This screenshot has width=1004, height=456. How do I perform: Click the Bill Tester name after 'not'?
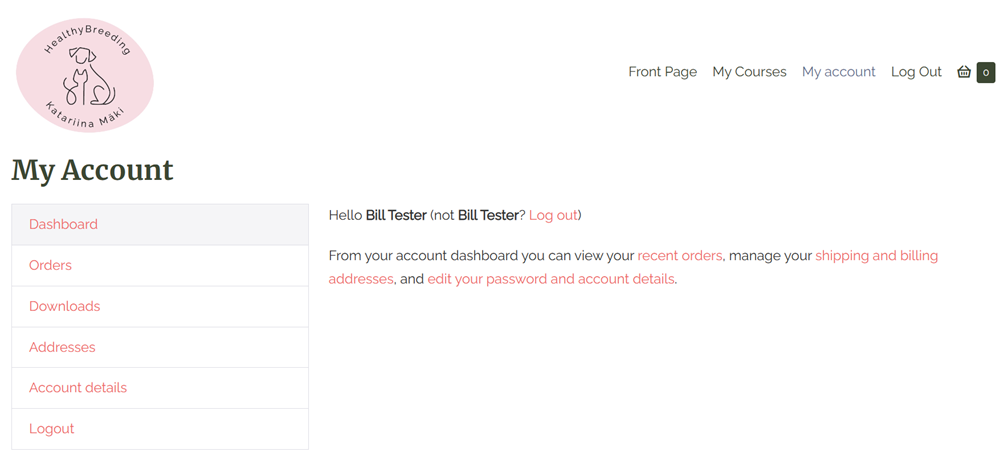488,215
